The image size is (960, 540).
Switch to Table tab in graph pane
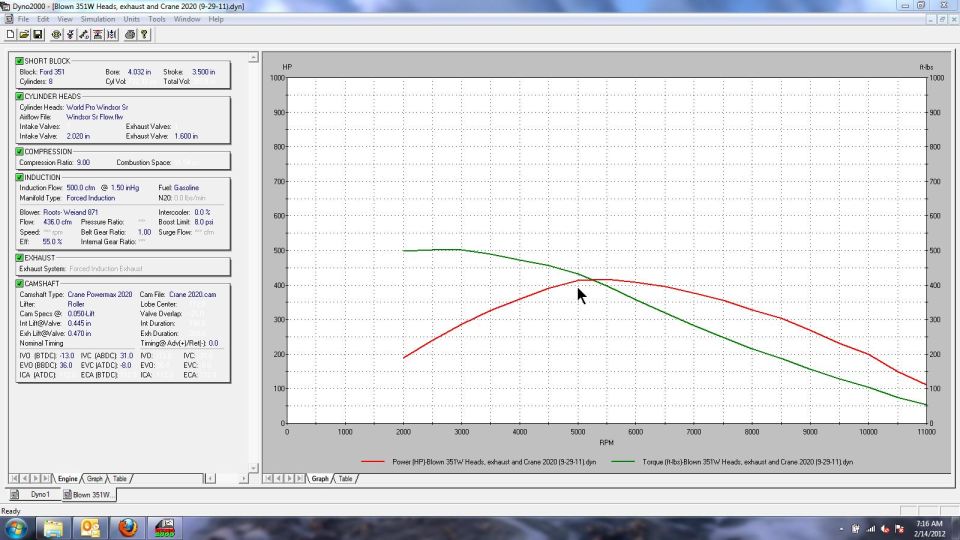345,479
